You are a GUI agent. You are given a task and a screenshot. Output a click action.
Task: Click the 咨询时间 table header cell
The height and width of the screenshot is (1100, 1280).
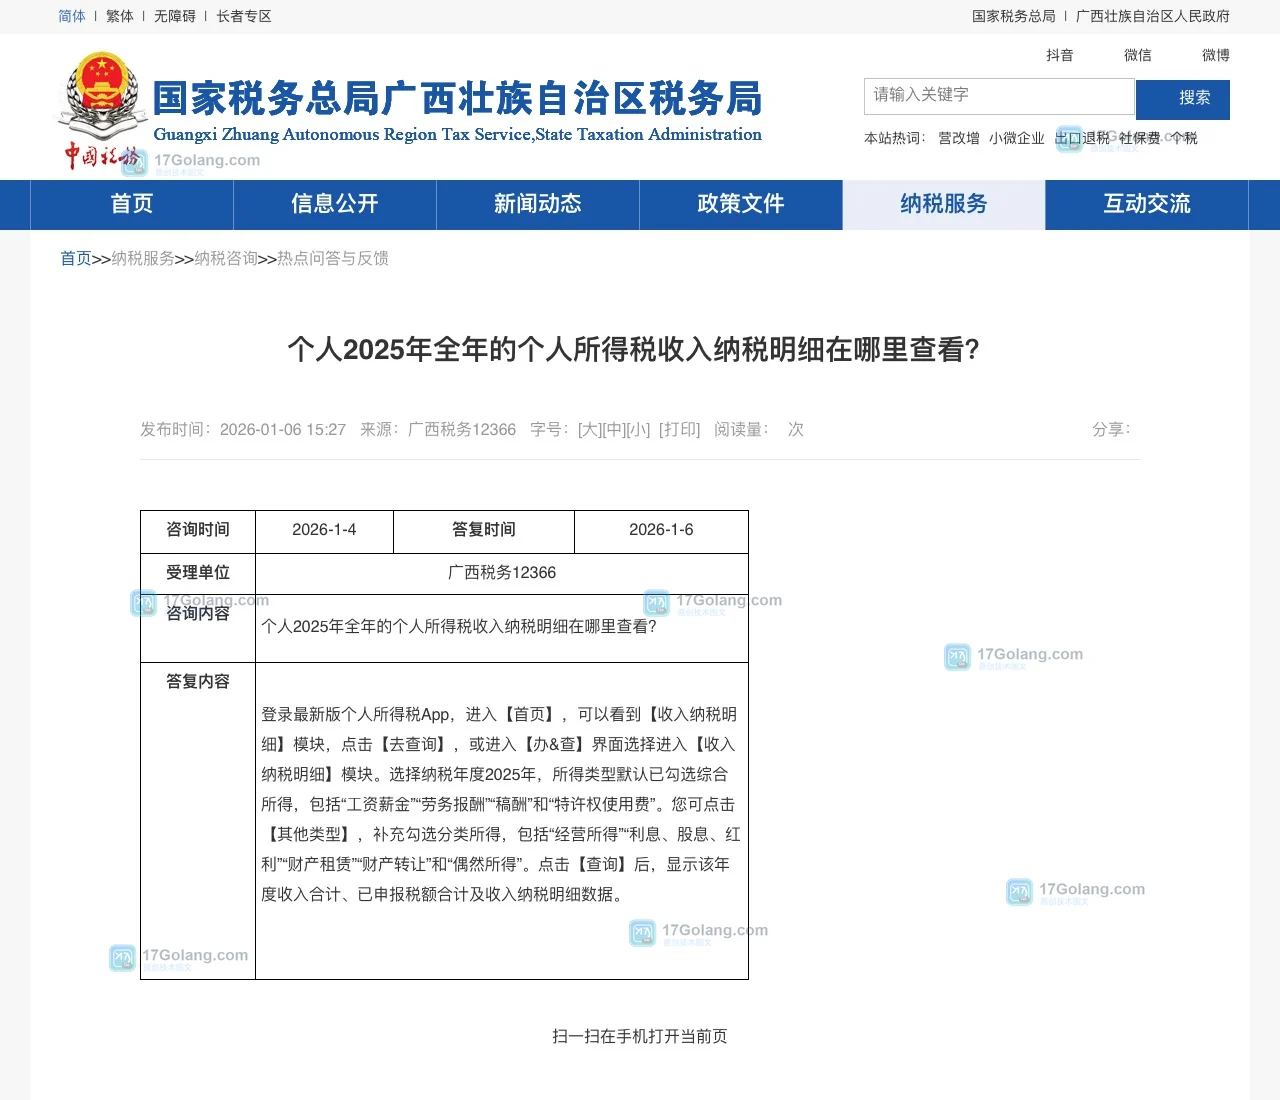(198, 530)
